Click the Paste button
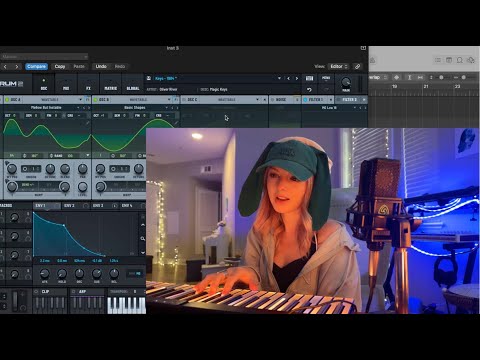The height and width of the screenshot is (360, 480). pos(79,67)
